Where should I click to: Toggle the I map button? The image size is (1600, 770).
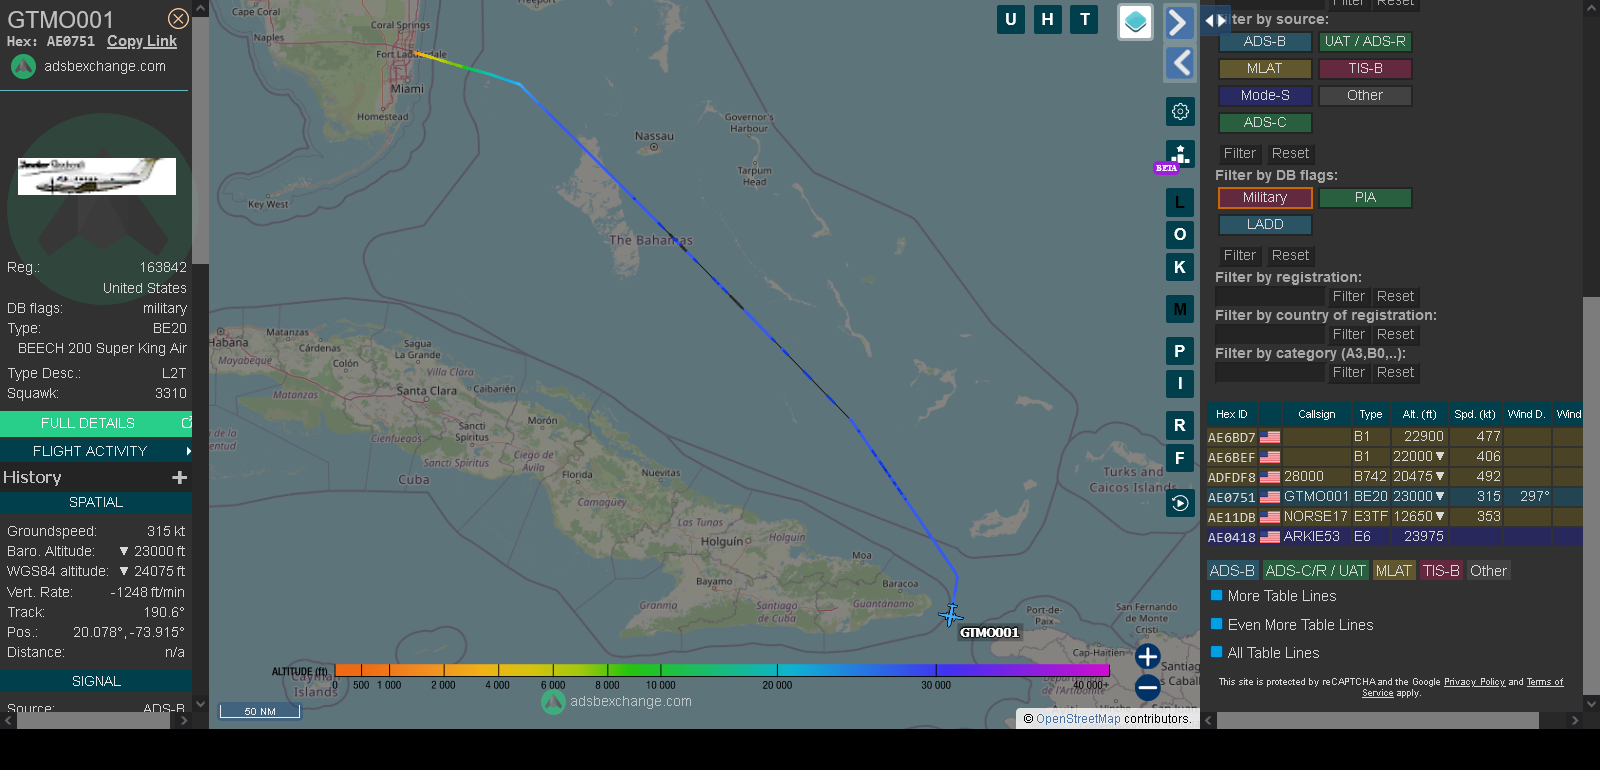pos(1180,383)
